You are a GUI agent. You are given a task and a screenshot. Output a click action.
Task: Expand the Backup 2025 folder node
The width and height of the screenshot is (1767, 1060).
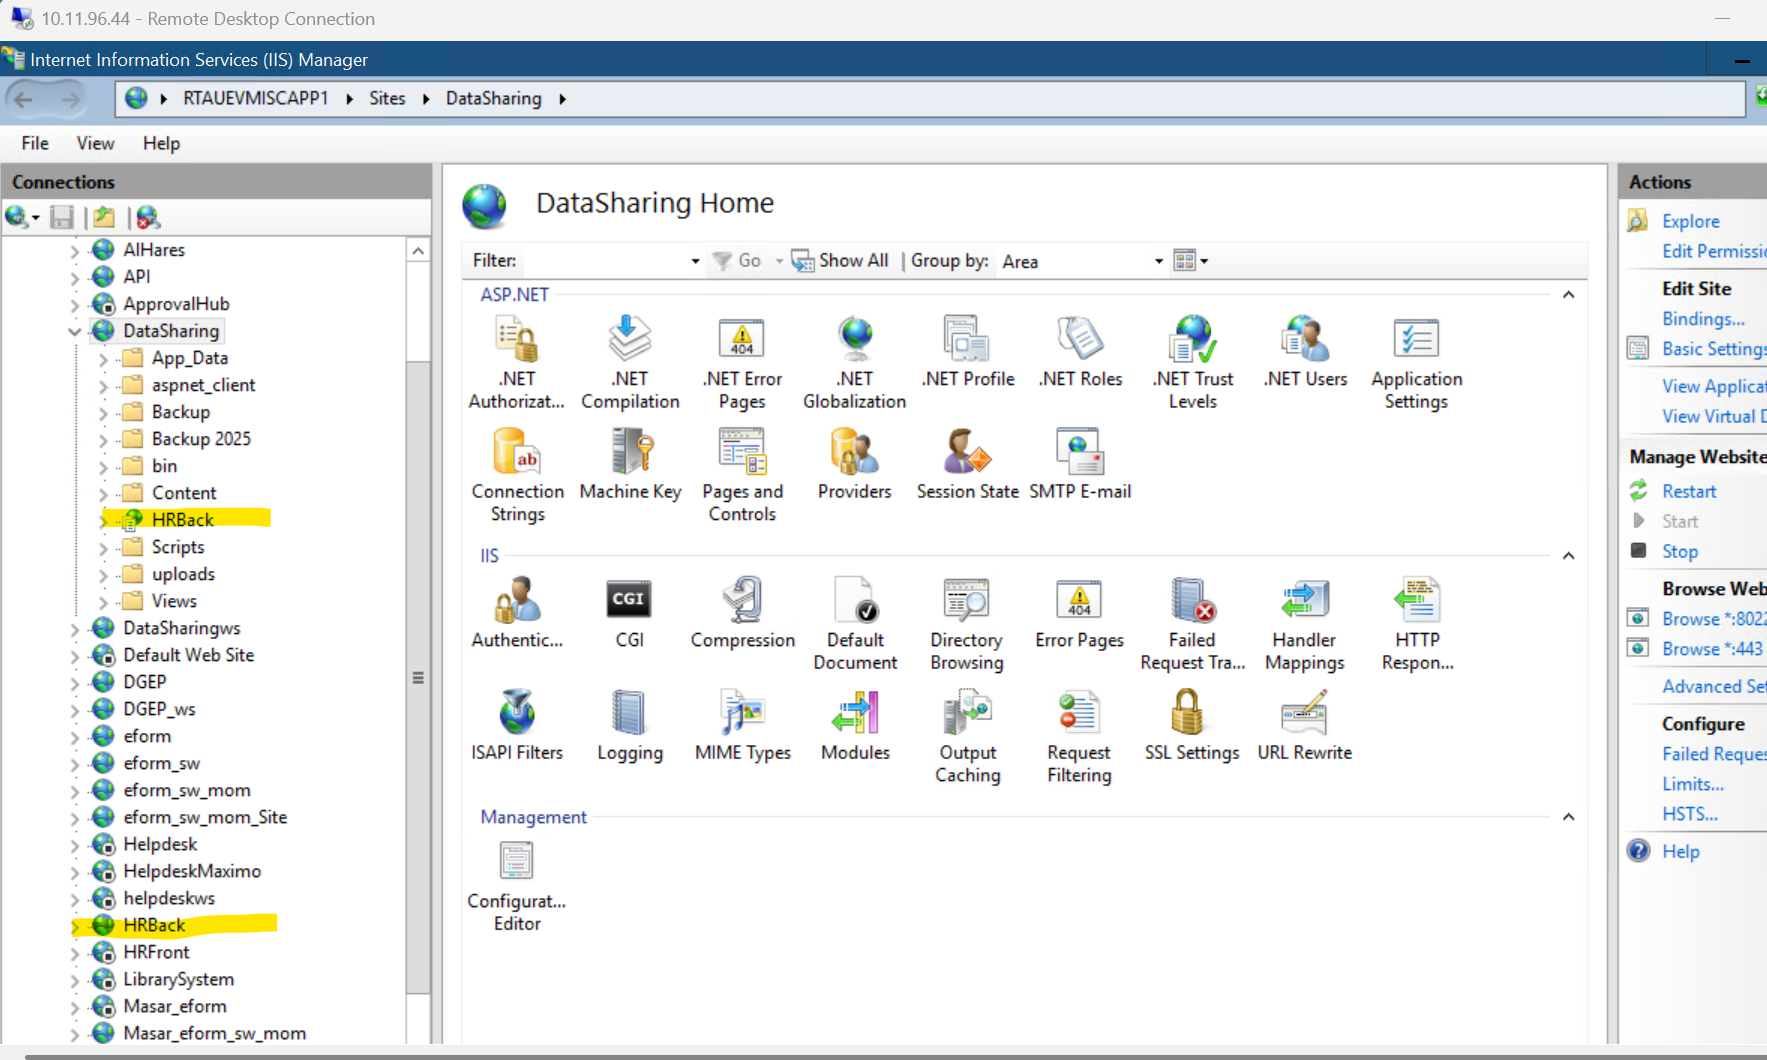103,440
